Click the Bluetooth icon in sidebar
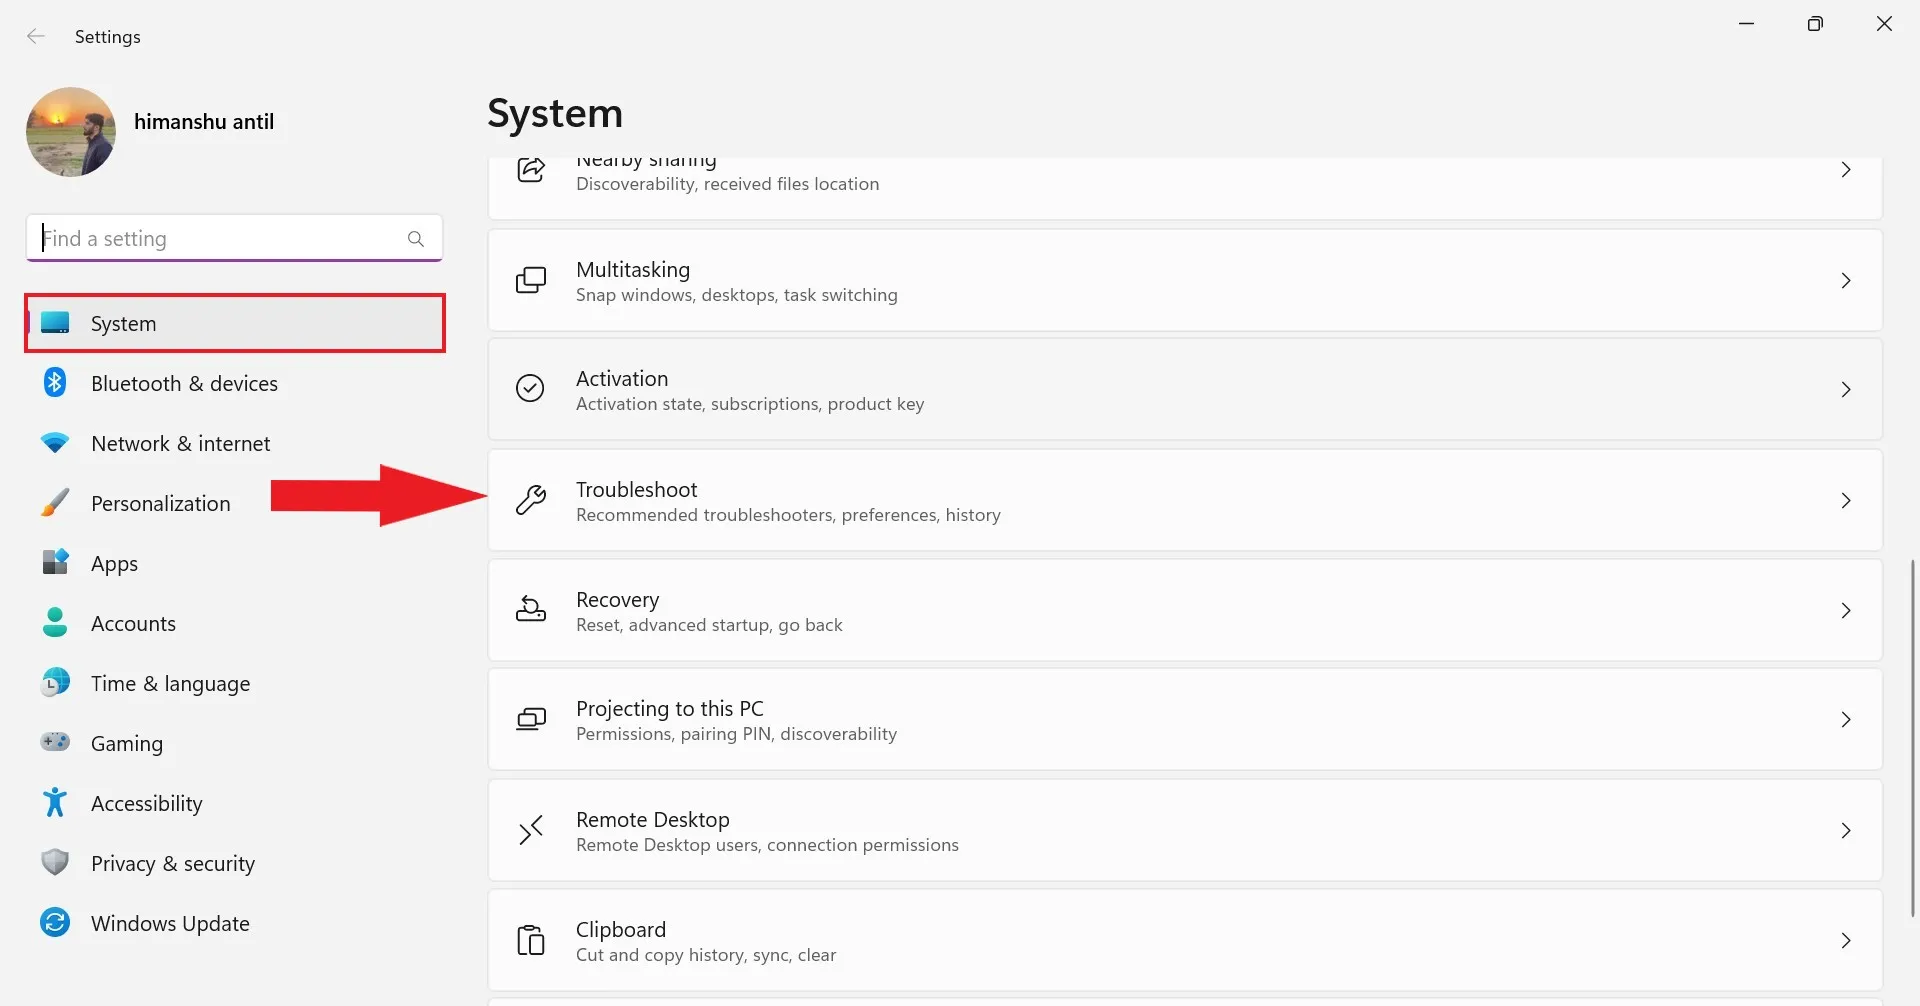 (55, 383)
